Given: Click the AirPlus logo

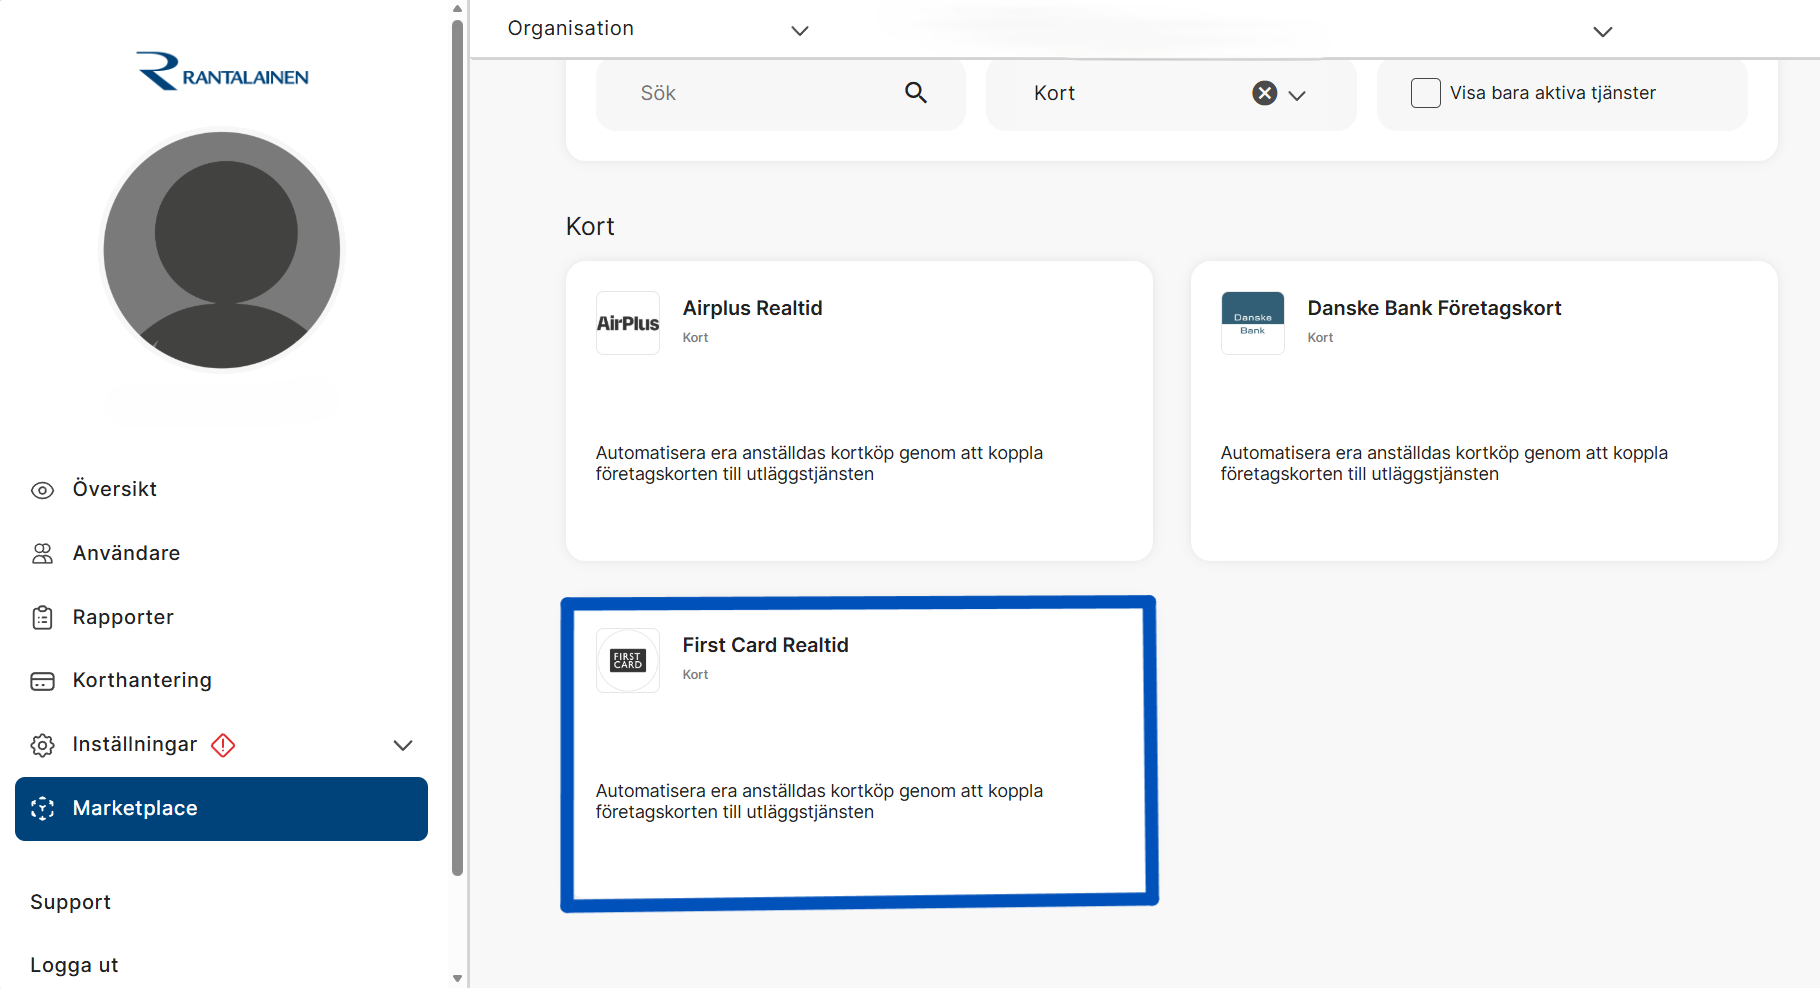Looking at the screenshot, I should point(628,323).
